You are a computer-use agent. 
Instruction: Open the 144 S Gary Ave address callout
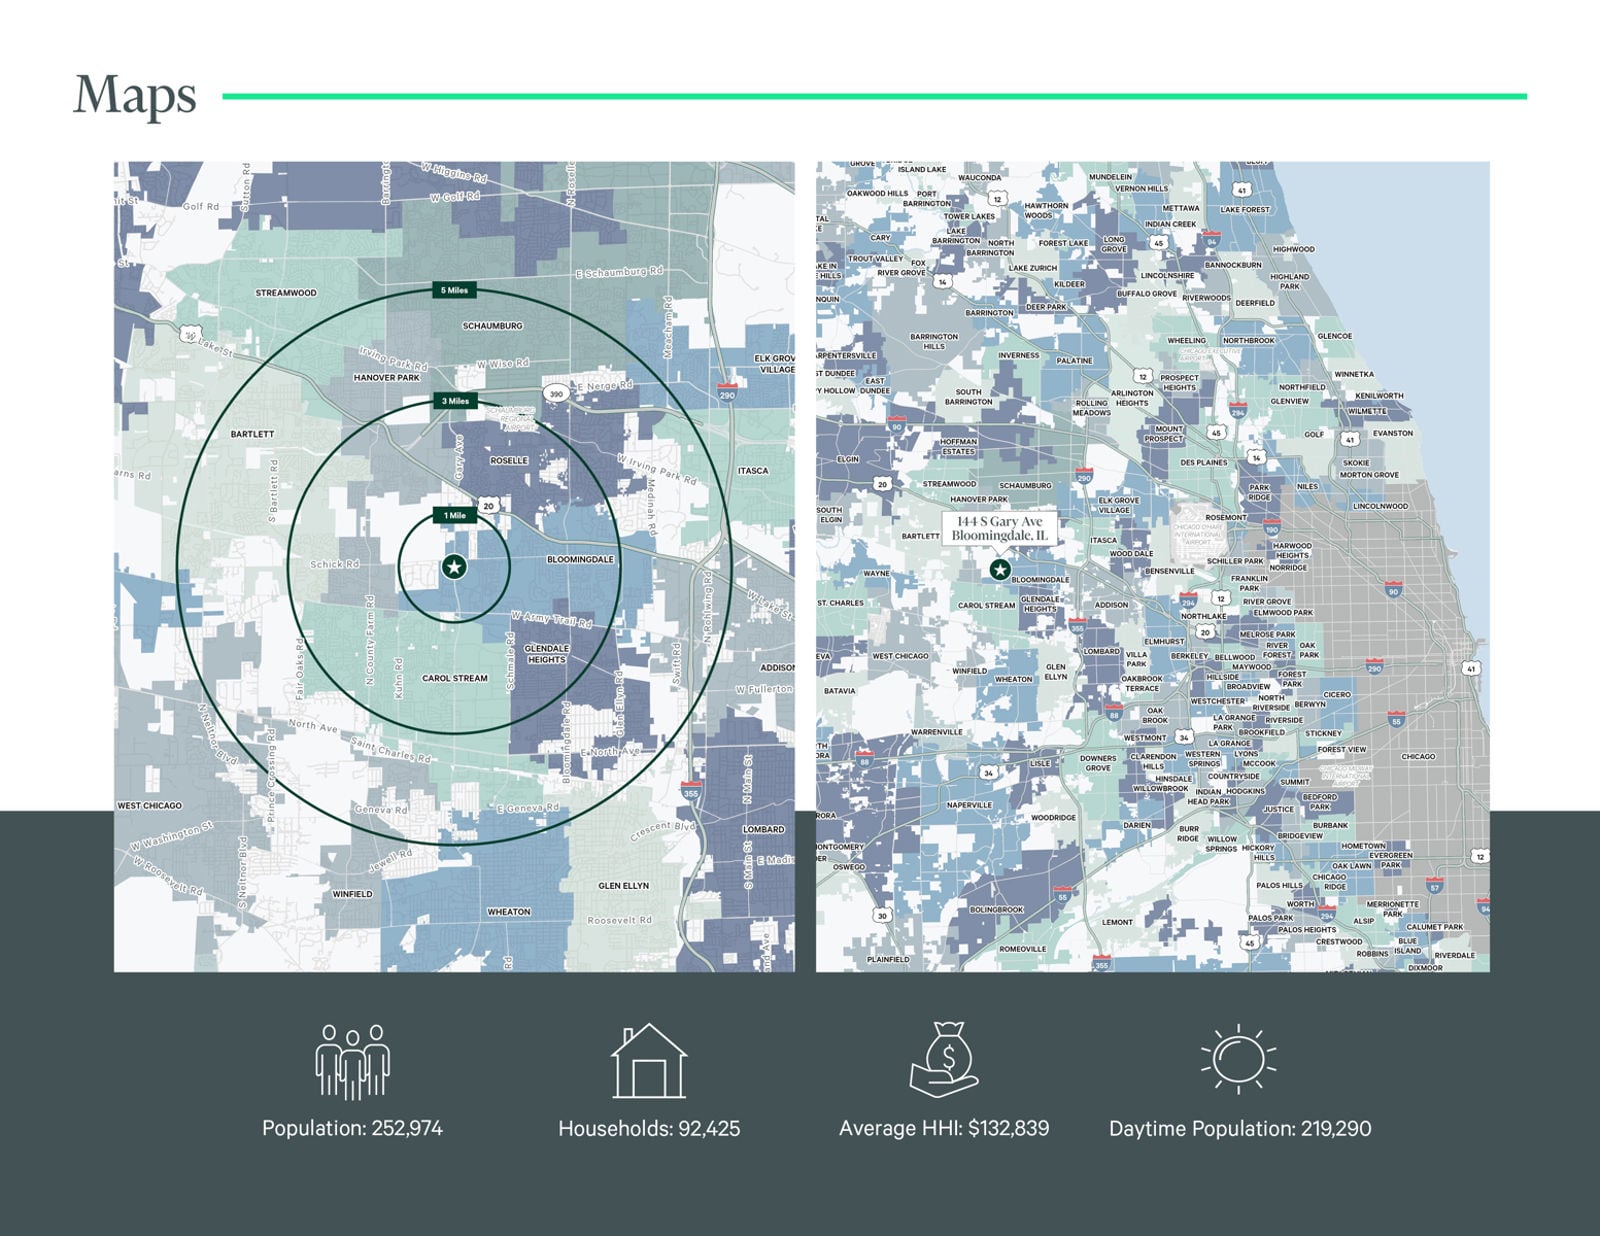(999, 528)
